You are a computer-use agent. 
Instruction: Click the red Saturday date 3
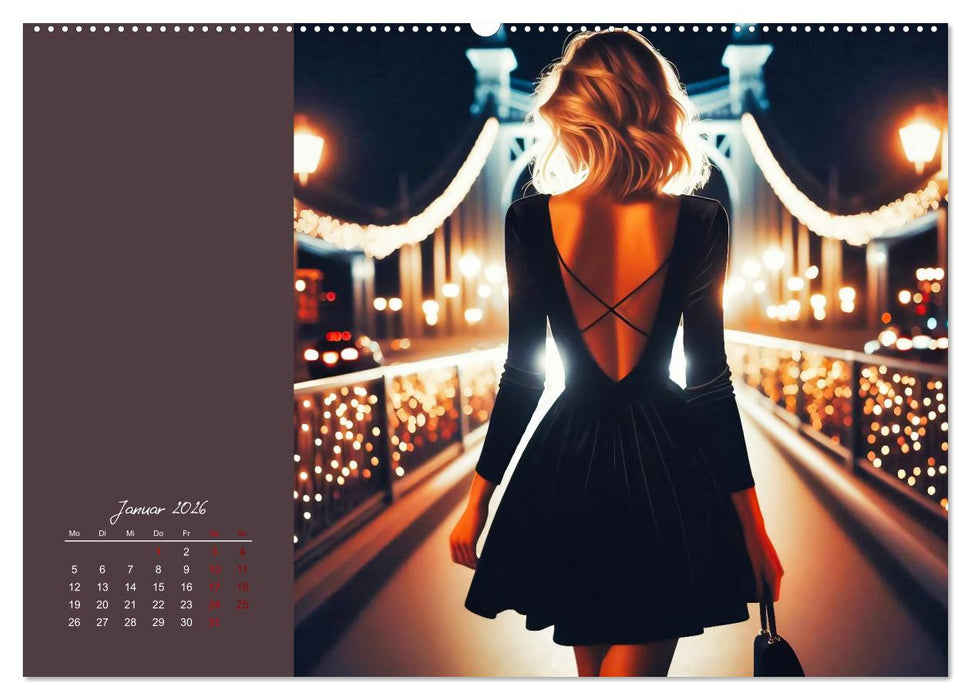click(214, 552)
